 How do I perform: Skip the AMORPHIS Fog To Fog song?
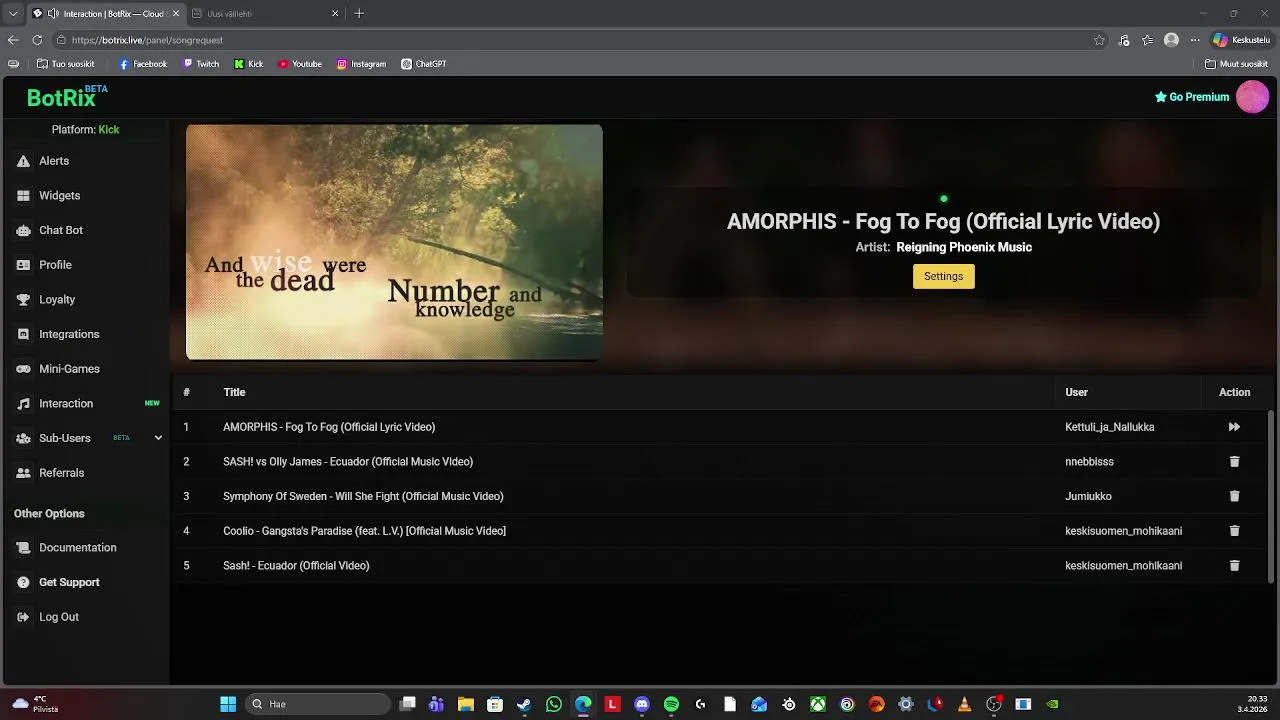[x=1234, y=427]
